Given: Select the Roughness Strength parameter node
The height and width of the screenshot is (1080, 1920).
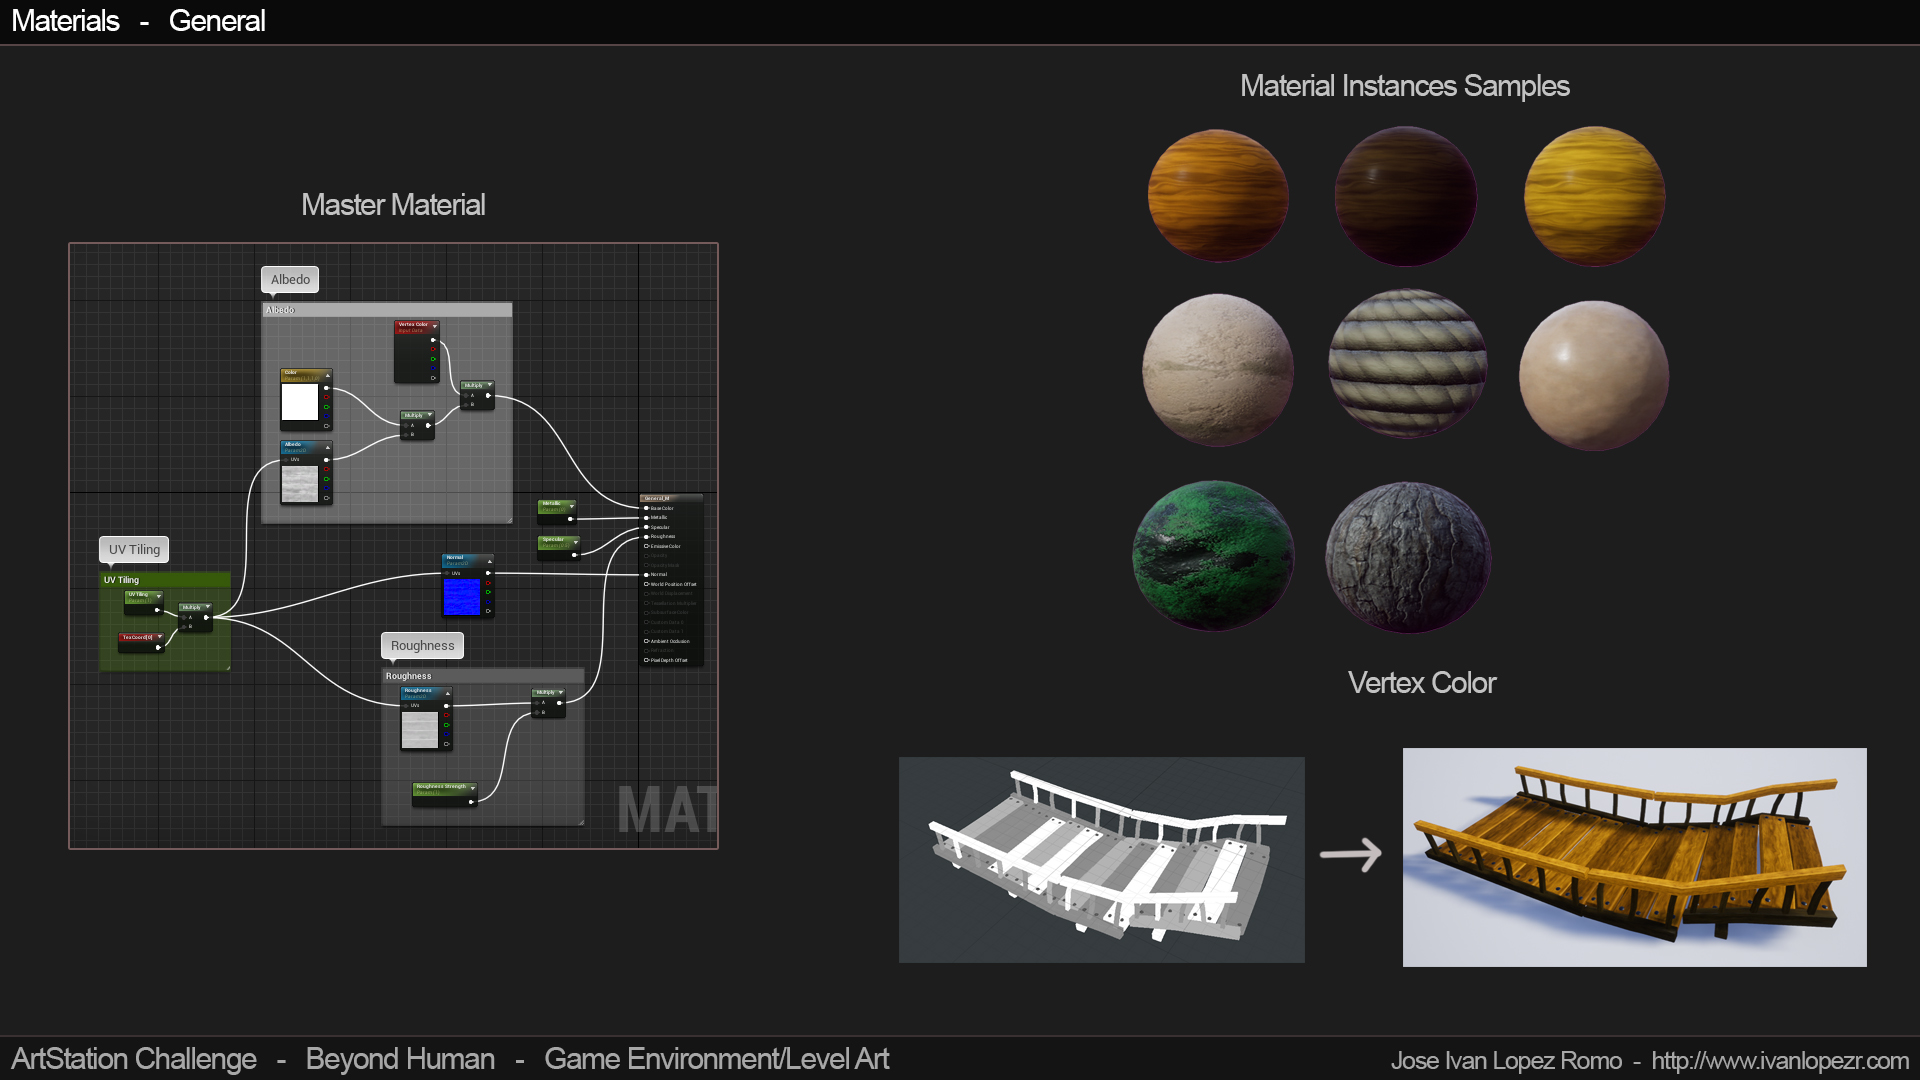Looking at the screenshot, I should [444, 794].
